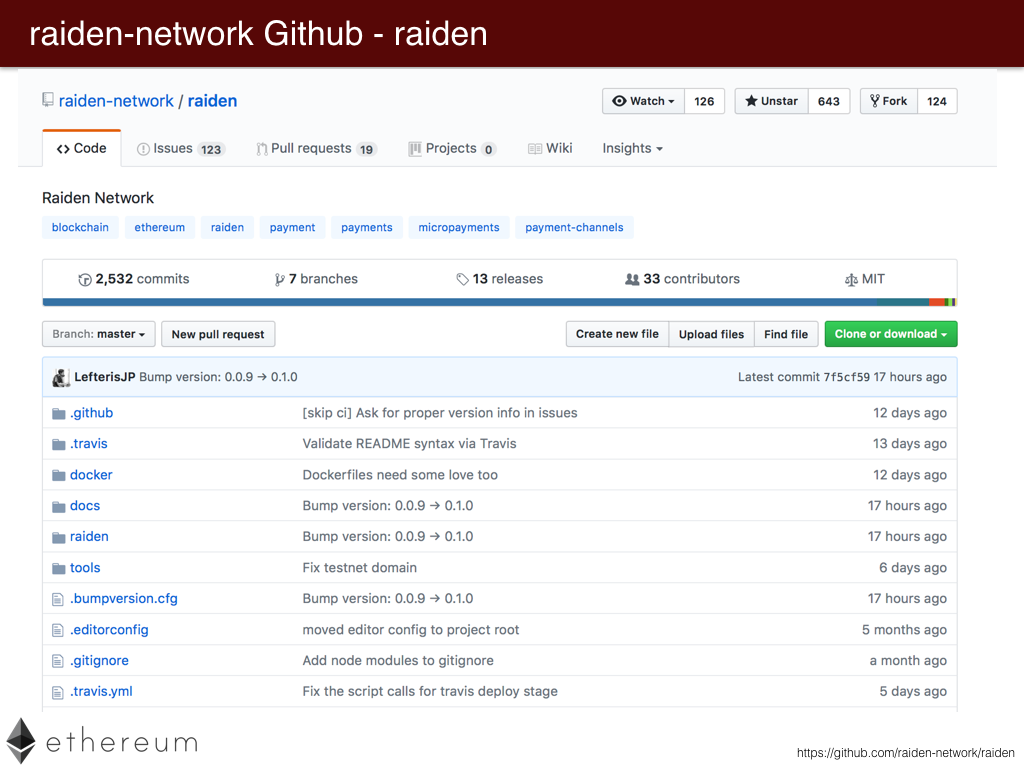Screen dimensions: 1024x768
Task: Open commit message 'Fix testnet domain'
Action: click(x=359, y=568)
